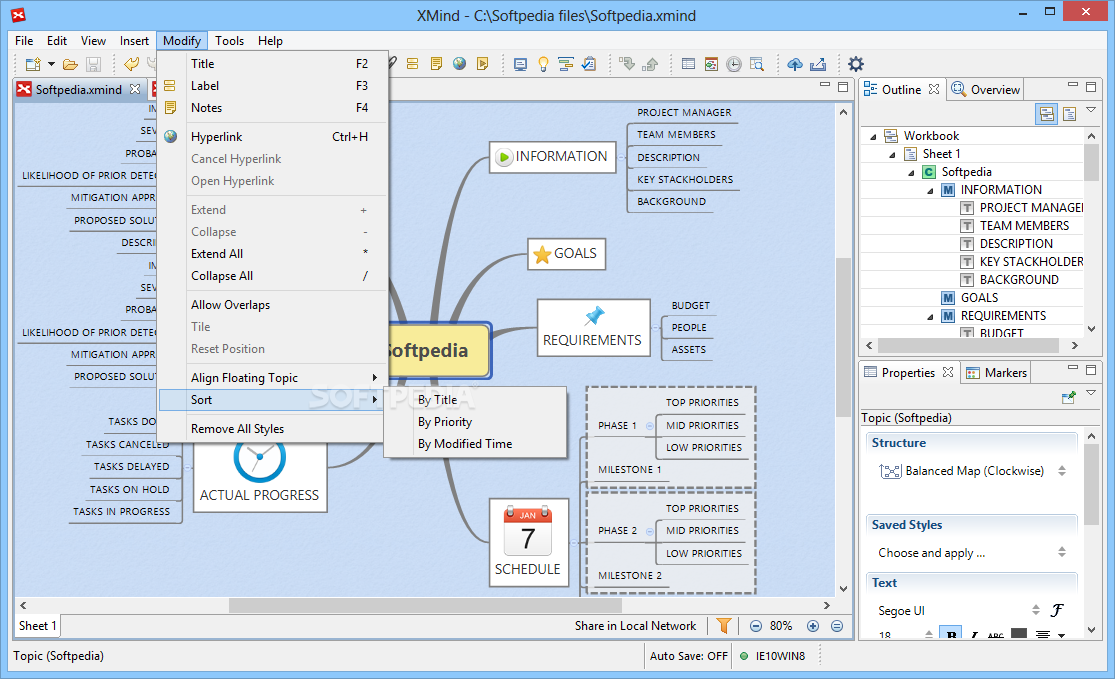Click the Hyperlink globe toolbar icon

pos(459,64)
